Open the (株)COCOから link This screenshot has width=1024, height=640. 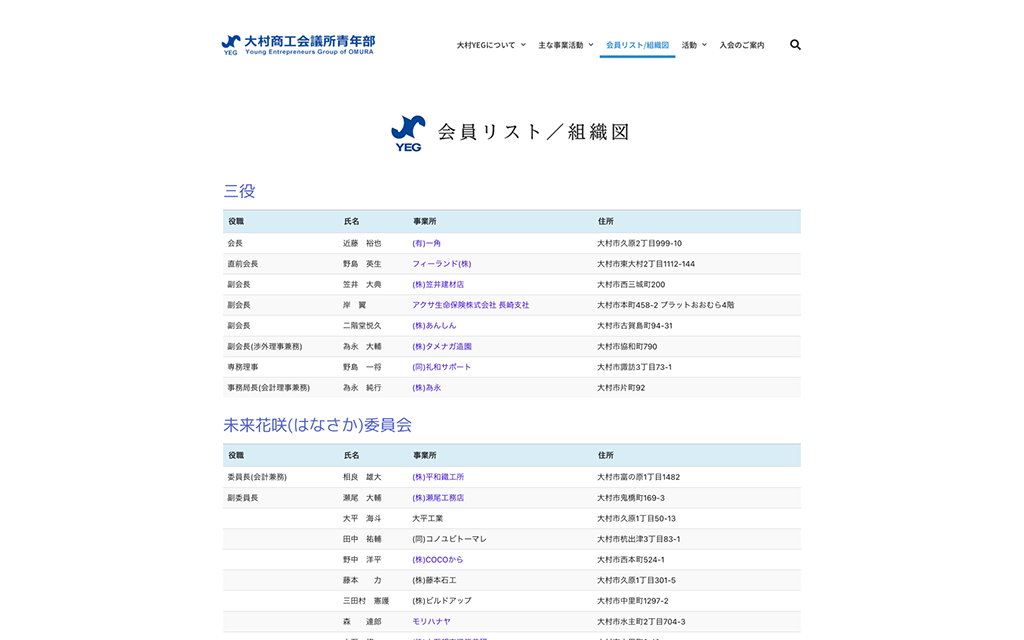438,560
